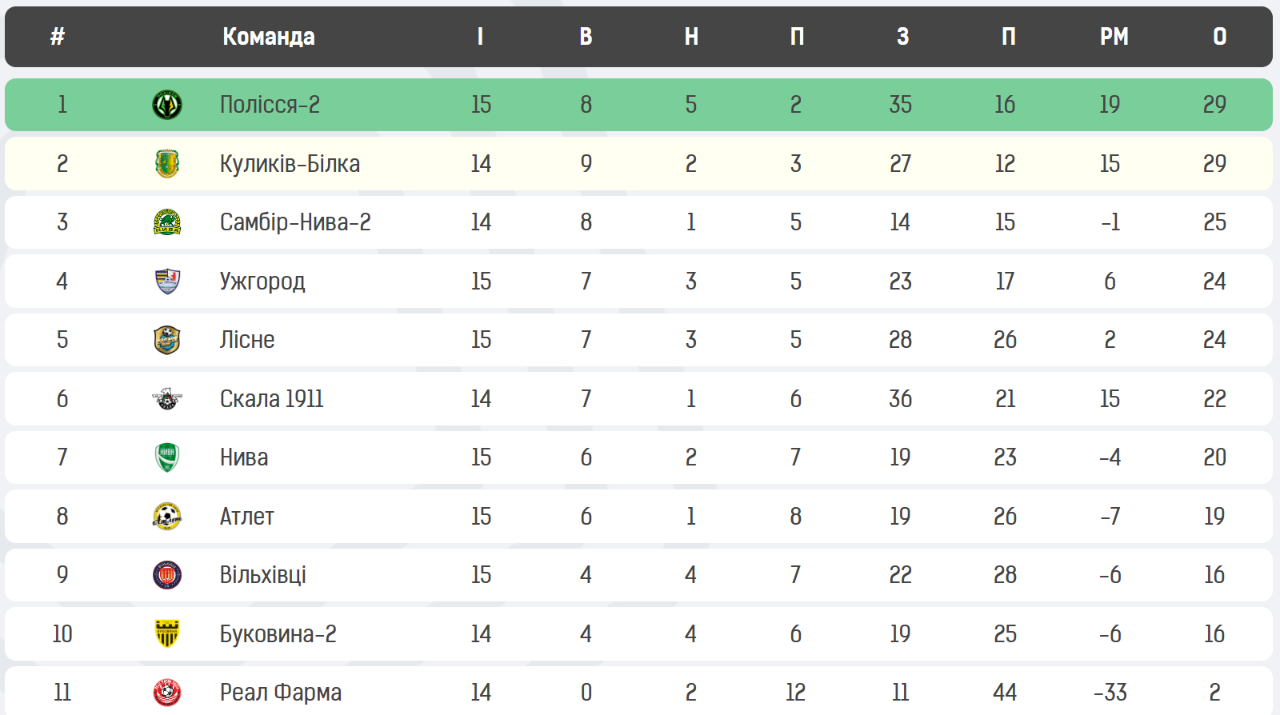Viewport: 1280px width, 715px height.
Task: Click the Атлет soccer ball logo
Action: tap(167, 516)
